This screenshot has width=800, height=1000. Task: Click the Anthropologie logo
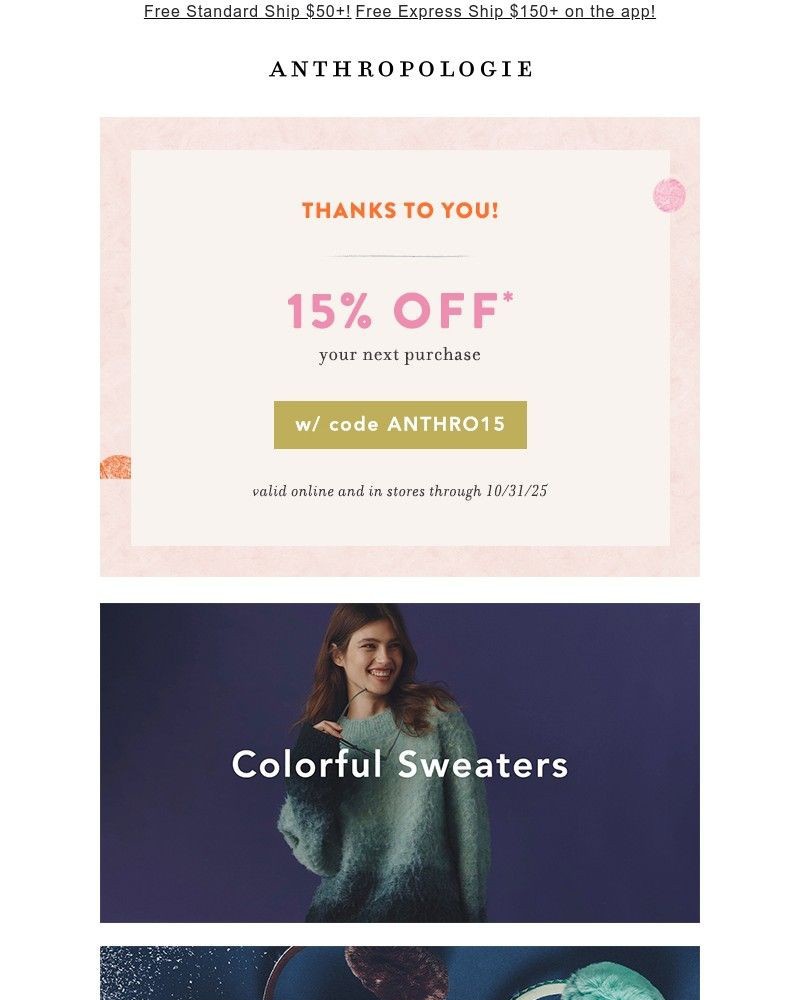[400, 69]
